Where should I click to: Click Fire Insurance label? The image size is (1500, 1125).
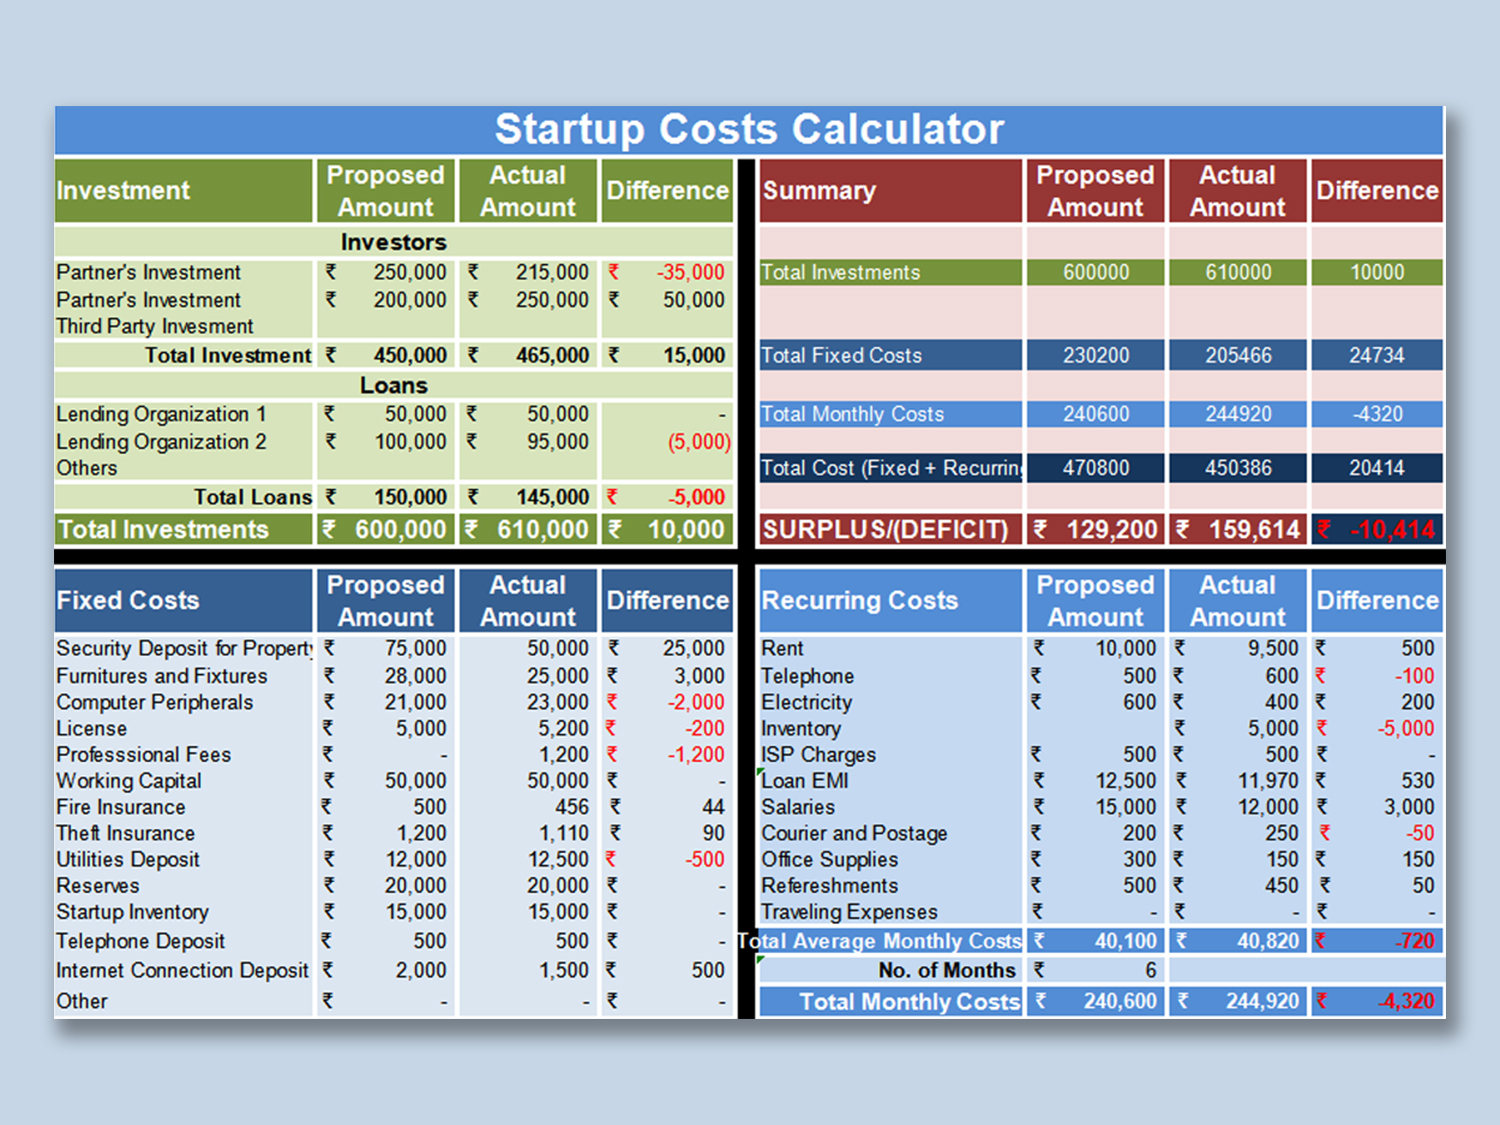tap(121, 807)
